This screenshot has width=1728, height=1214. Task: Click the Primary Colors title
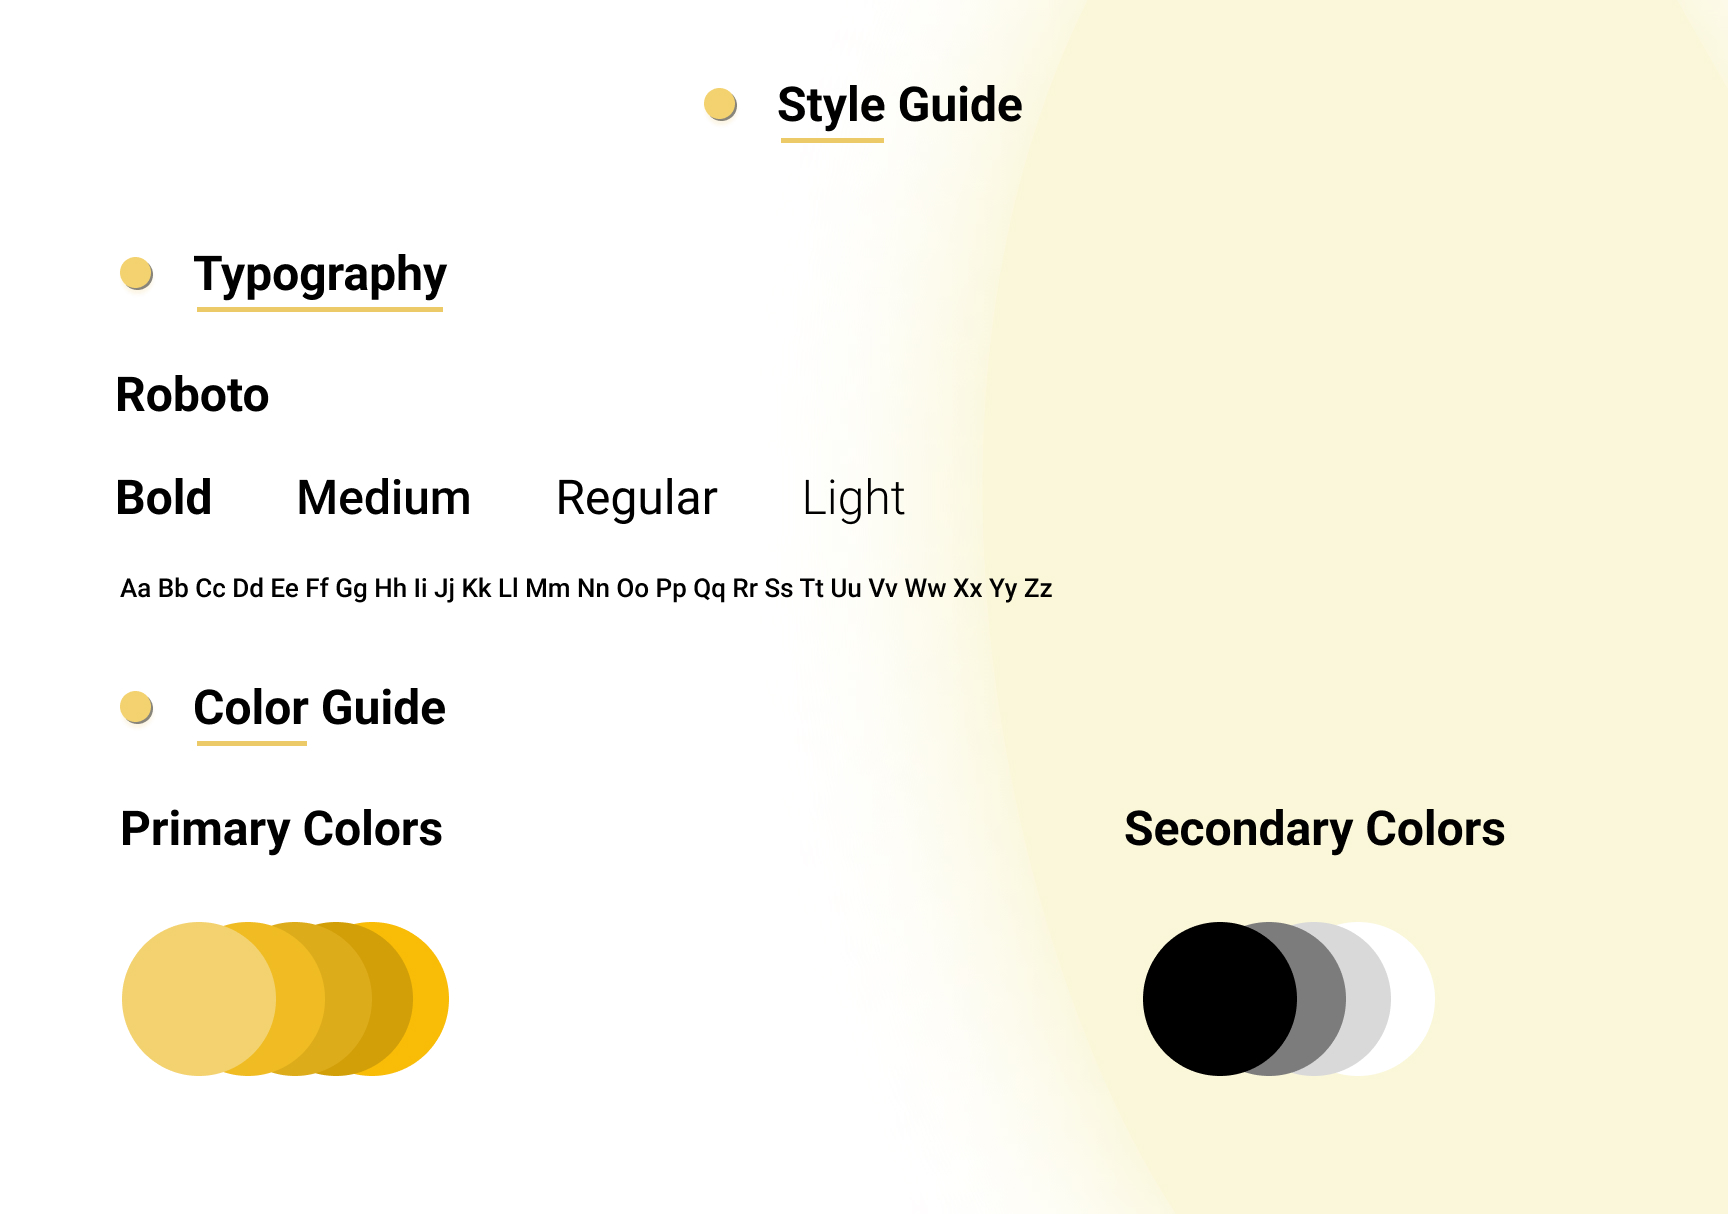[282, 830]
